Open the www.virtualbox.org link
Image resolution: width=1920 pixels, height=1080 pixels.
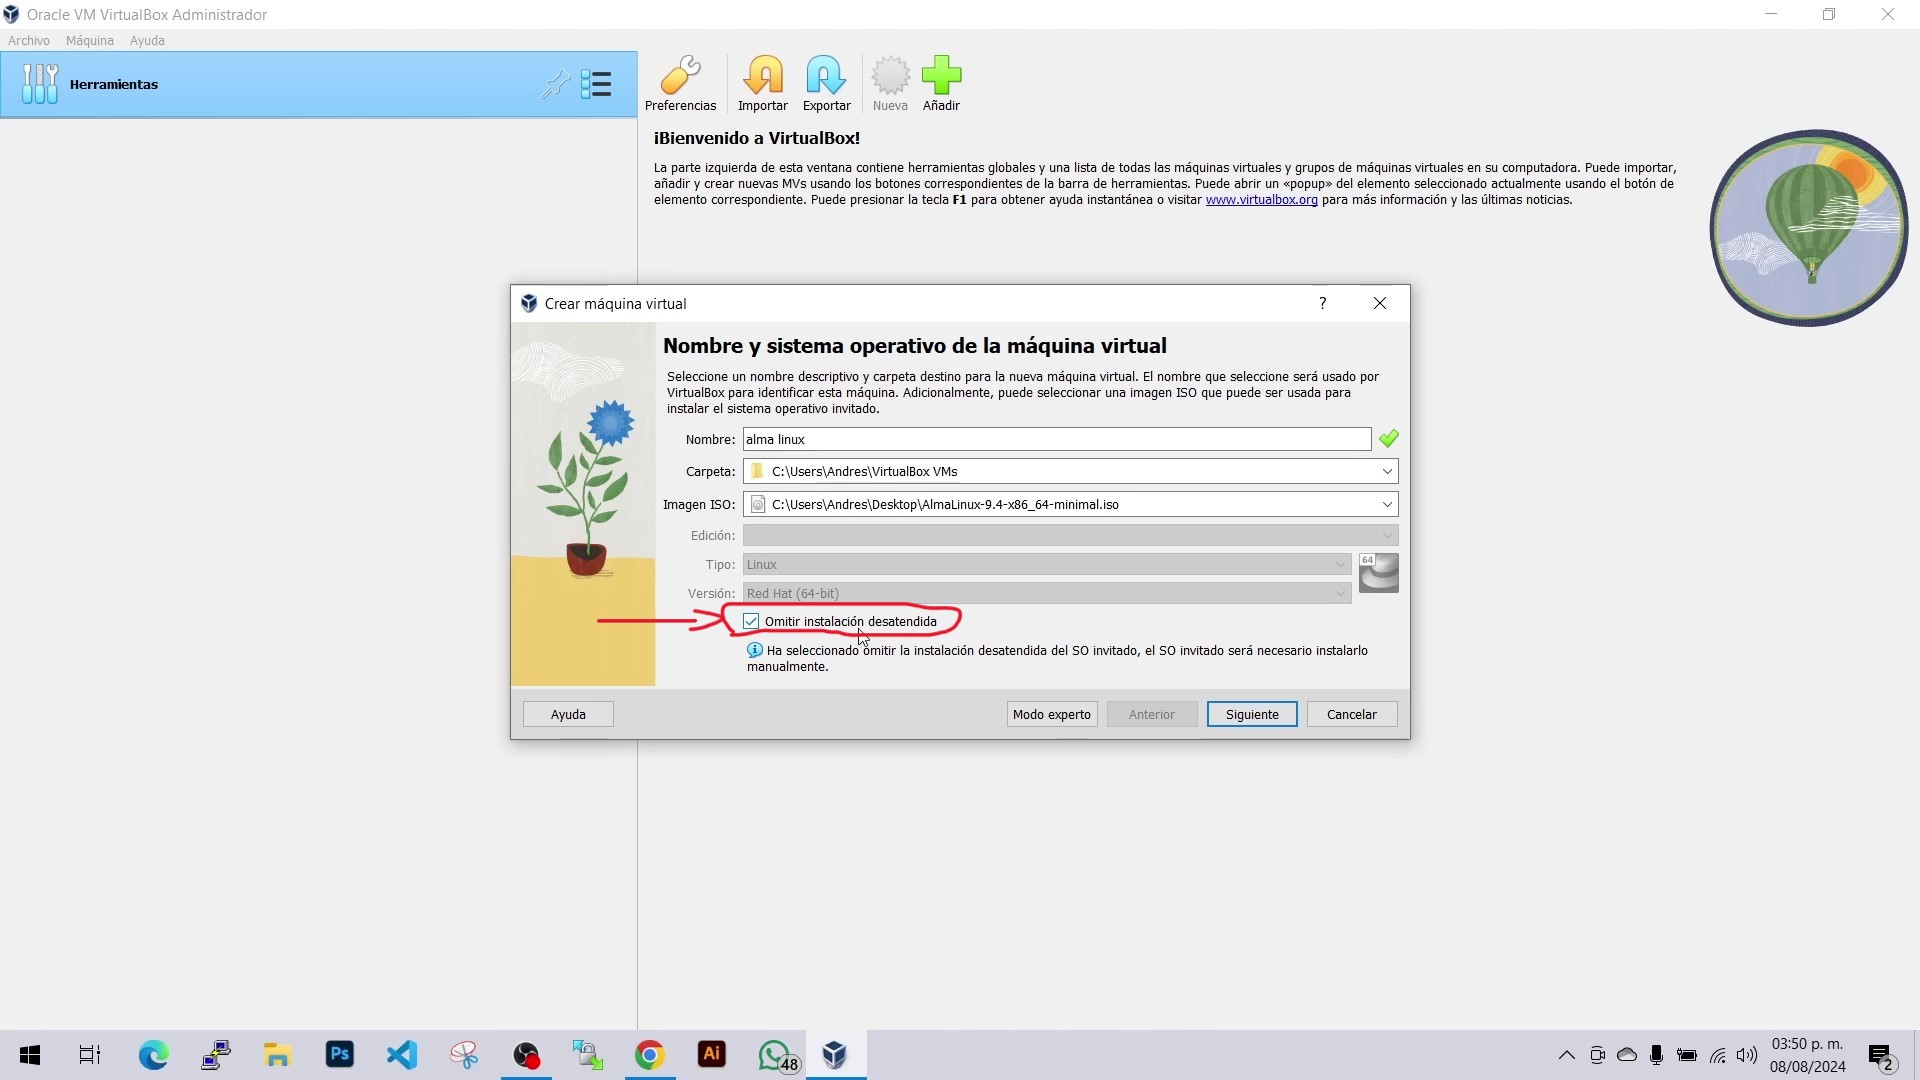[x=1261, y=200]
